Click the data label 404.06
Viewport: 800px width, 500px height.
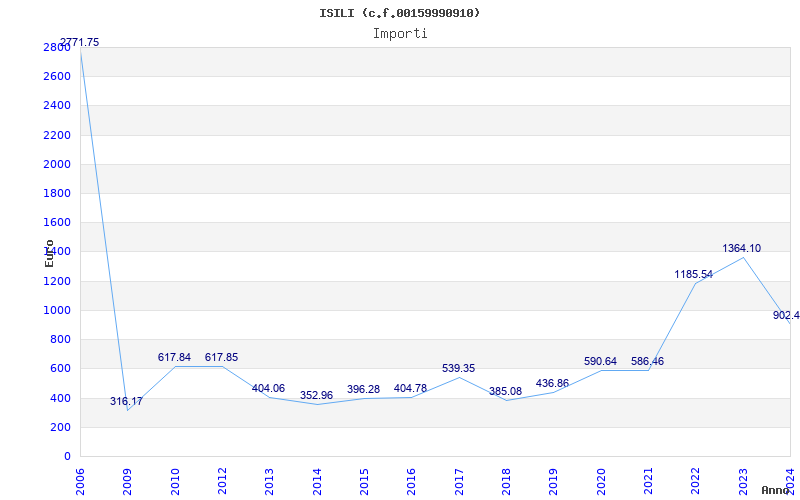(x=268, y=389)
